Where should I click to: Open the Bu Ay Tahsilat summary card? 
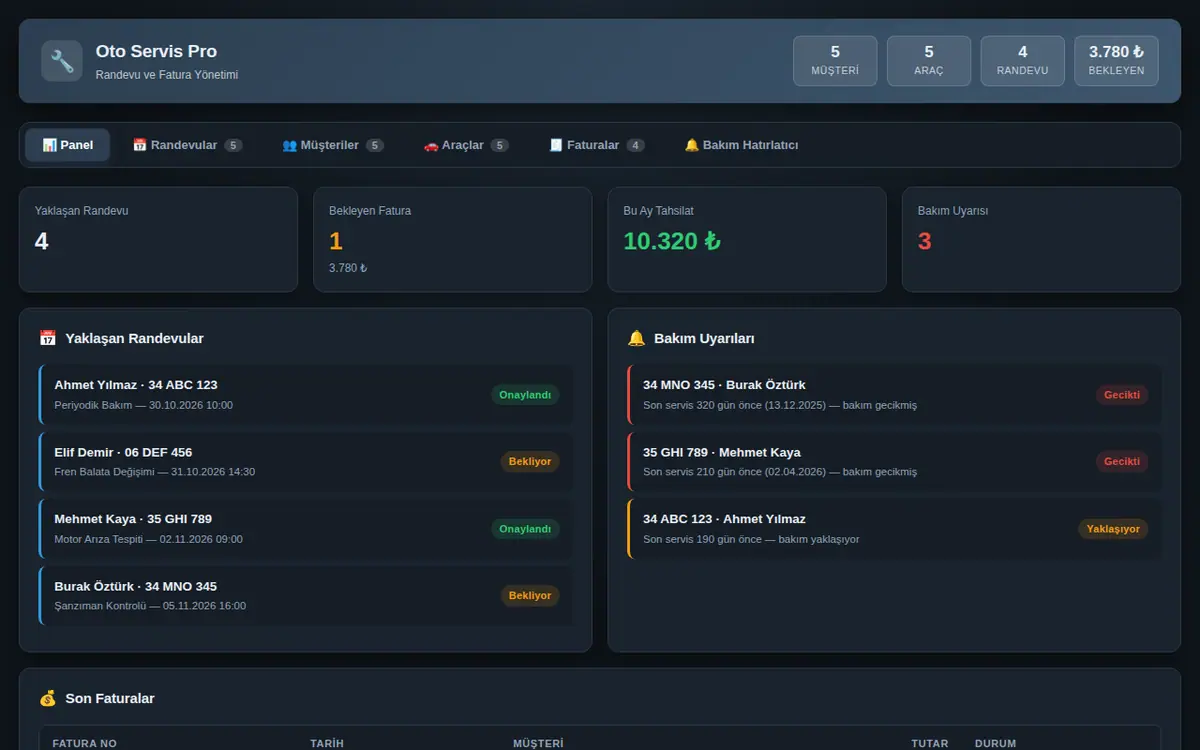point(747,240)
